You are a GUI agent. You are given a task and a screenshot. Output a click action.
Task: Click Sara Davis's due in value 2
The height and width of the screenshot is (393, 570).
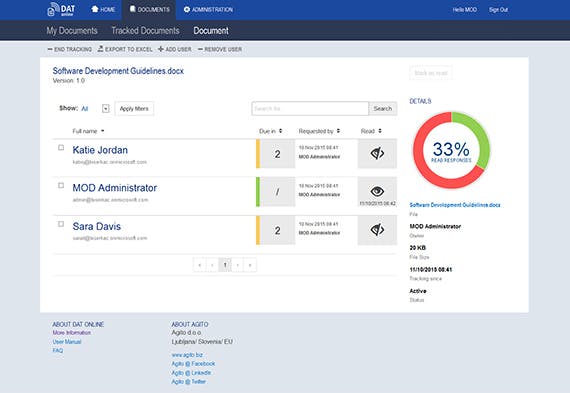click(x=278, y=230)
